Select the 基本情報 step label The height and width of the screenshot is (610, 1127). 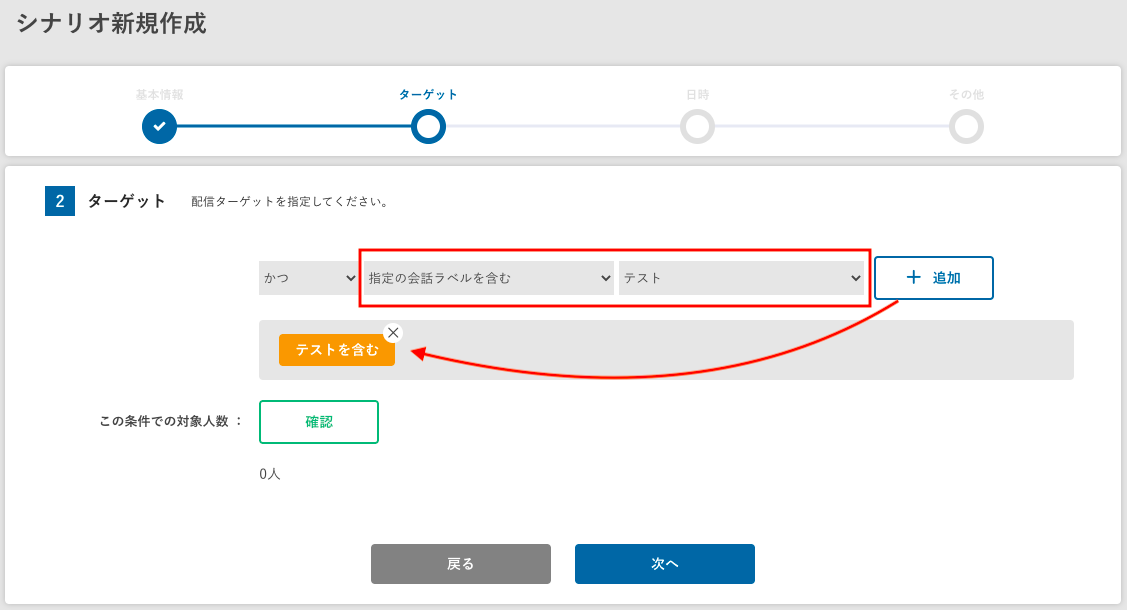(159, 95)
